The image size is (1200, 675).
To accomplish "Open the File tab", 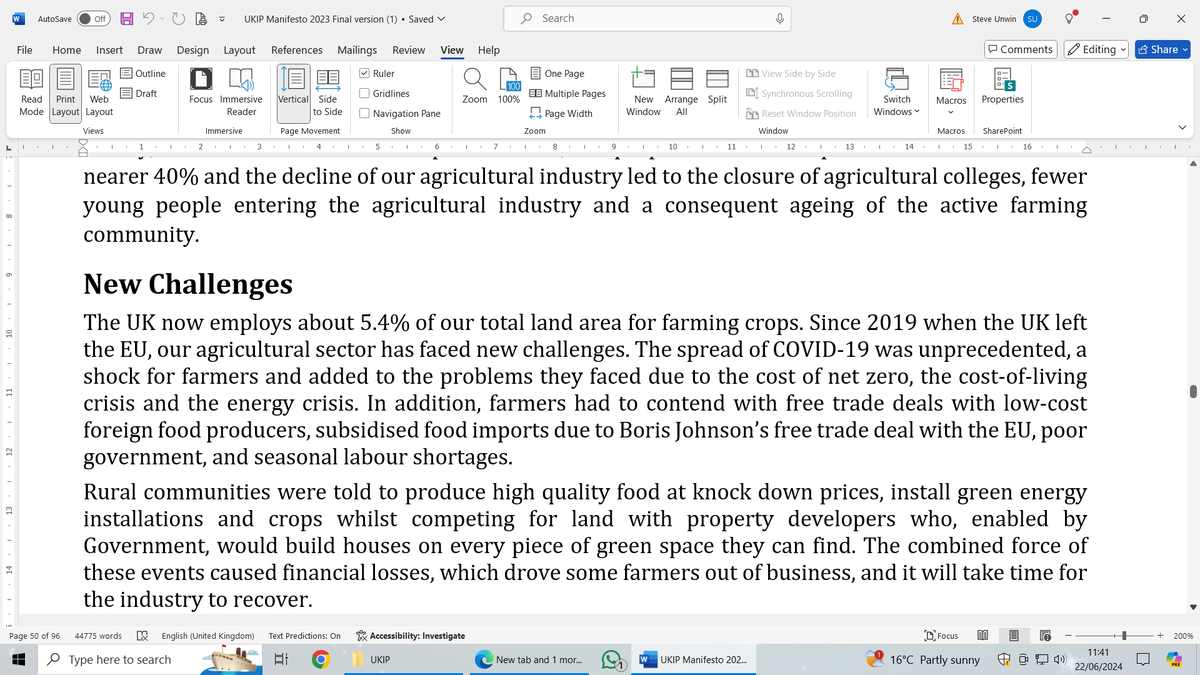I will [x=24, y=50].
